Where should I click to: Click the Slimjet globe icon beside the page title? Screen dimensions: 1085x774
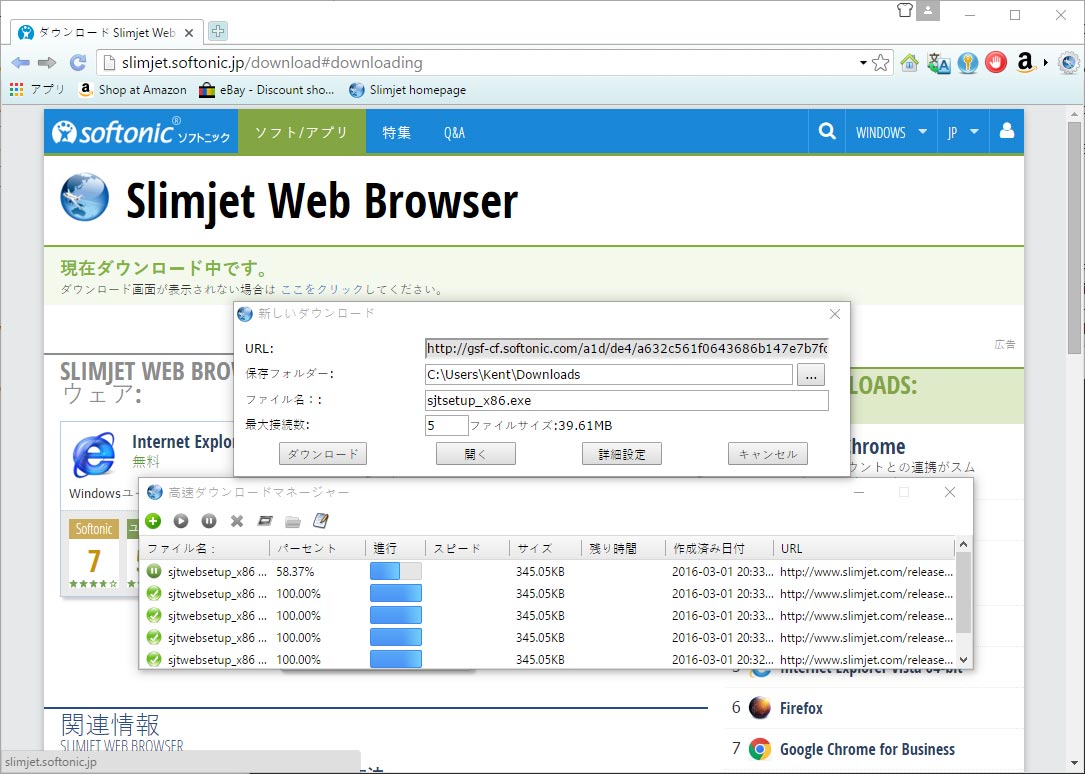tap(84, 198)
